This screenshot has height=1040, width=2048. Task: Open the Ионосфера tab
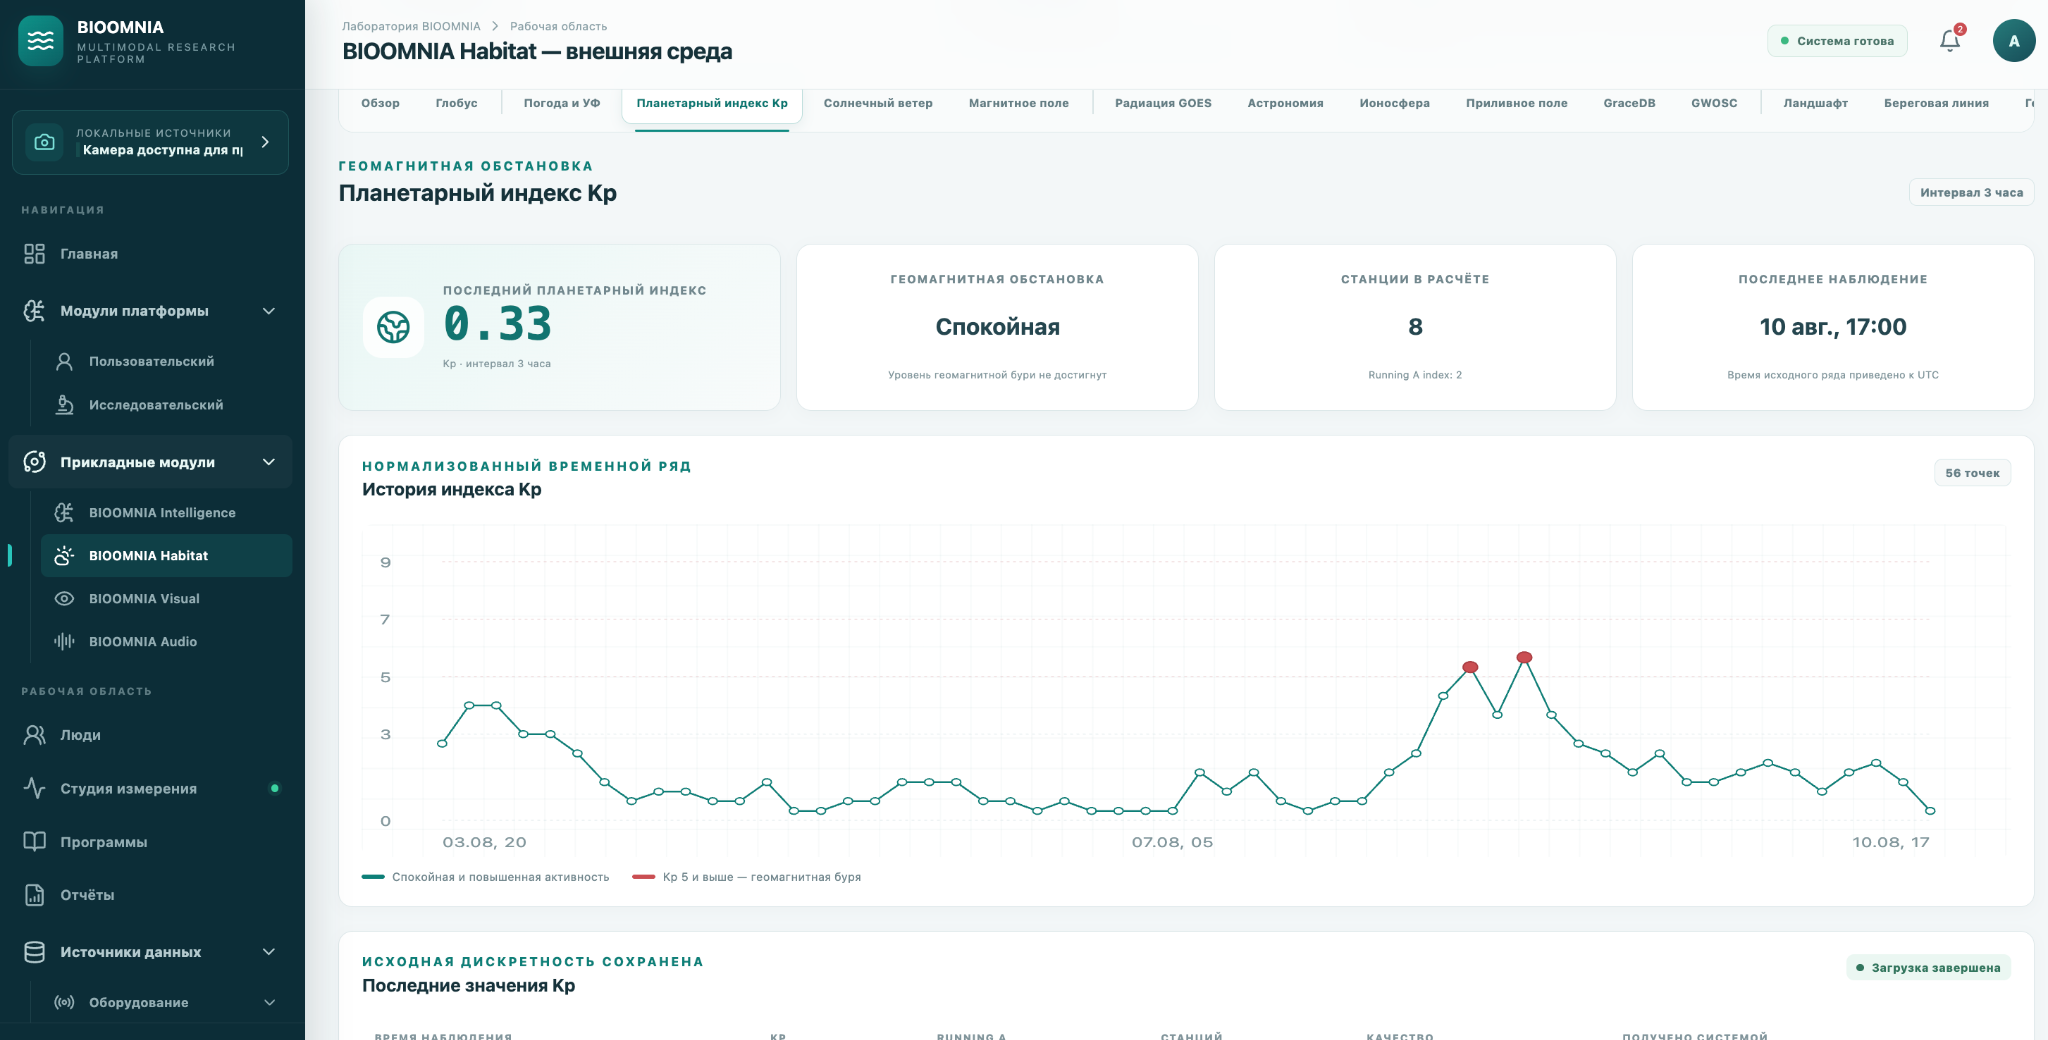1394,103
